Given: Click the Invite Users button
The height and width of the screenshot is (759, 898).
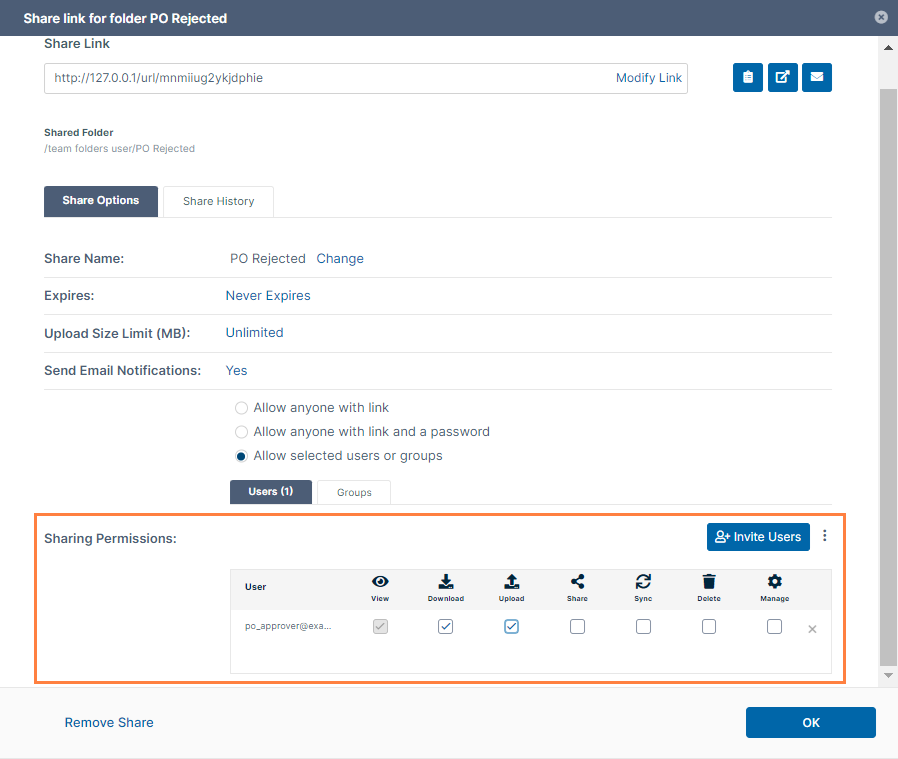Looking at the screenshot, I should (758, 537).
